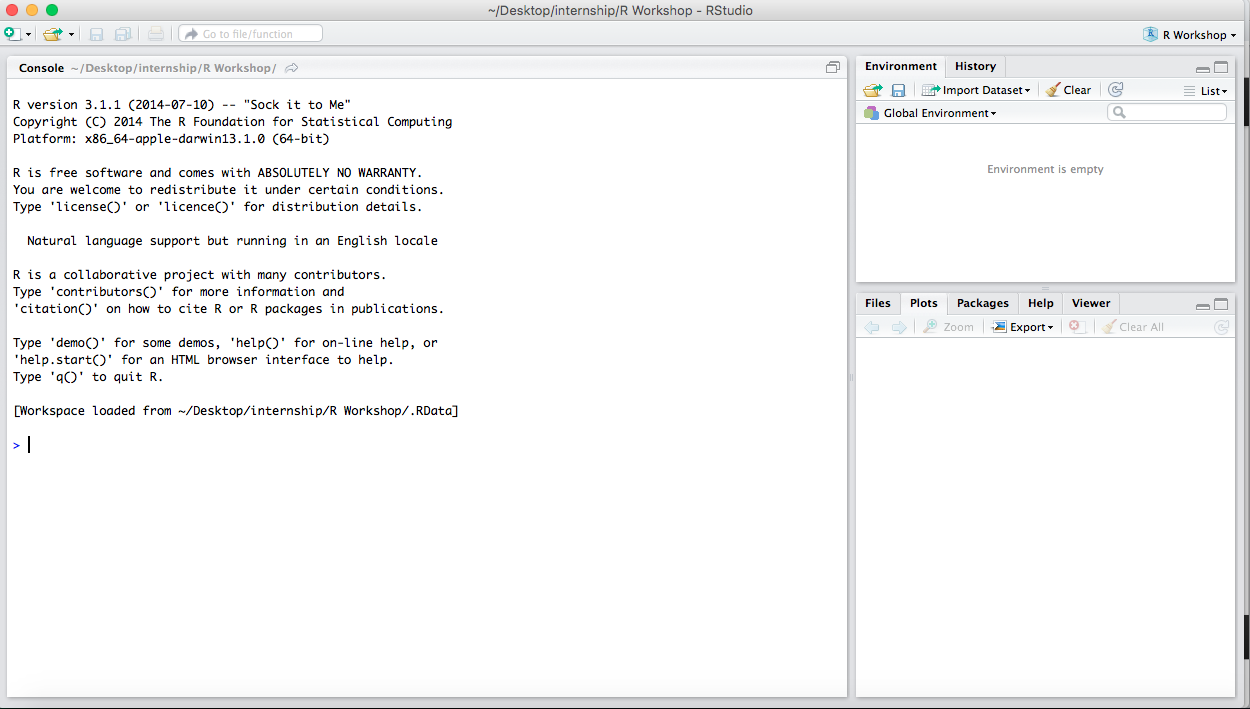
Task: Maximize the Console pane
Action: 832,68
